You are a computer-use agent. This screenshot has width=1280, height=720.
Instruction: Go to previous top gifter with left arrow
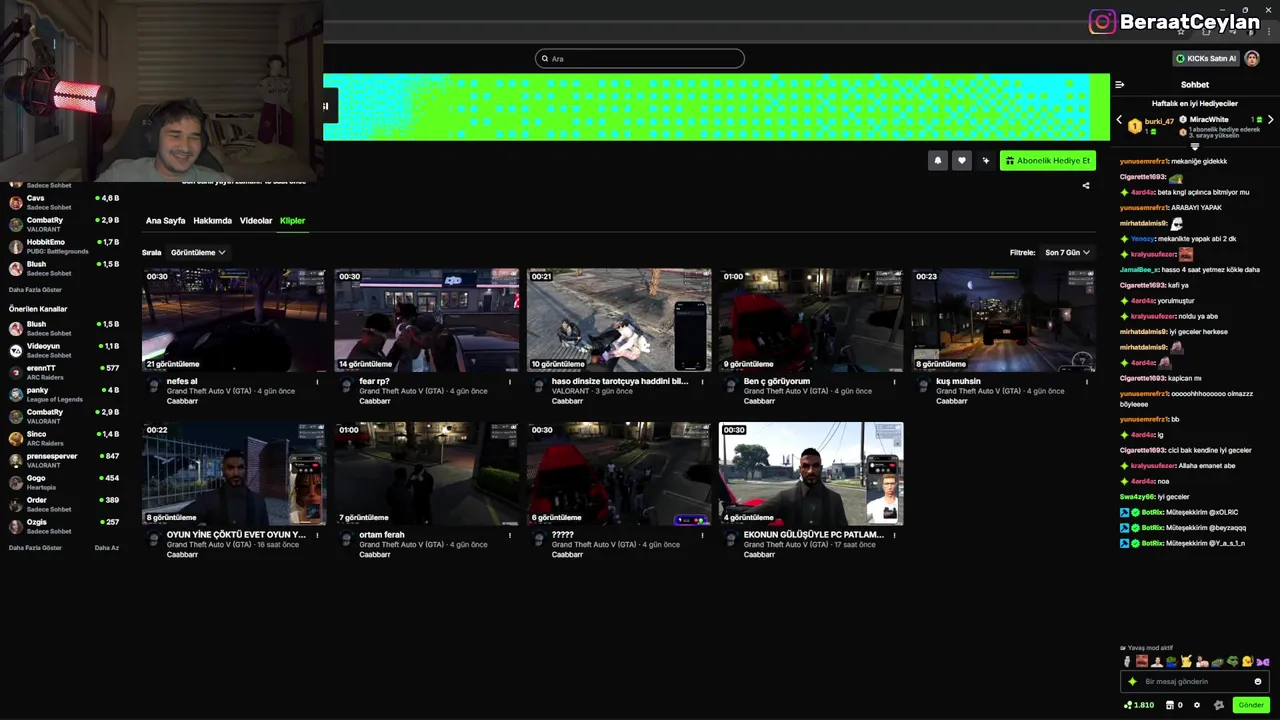tap(1119, 120)
